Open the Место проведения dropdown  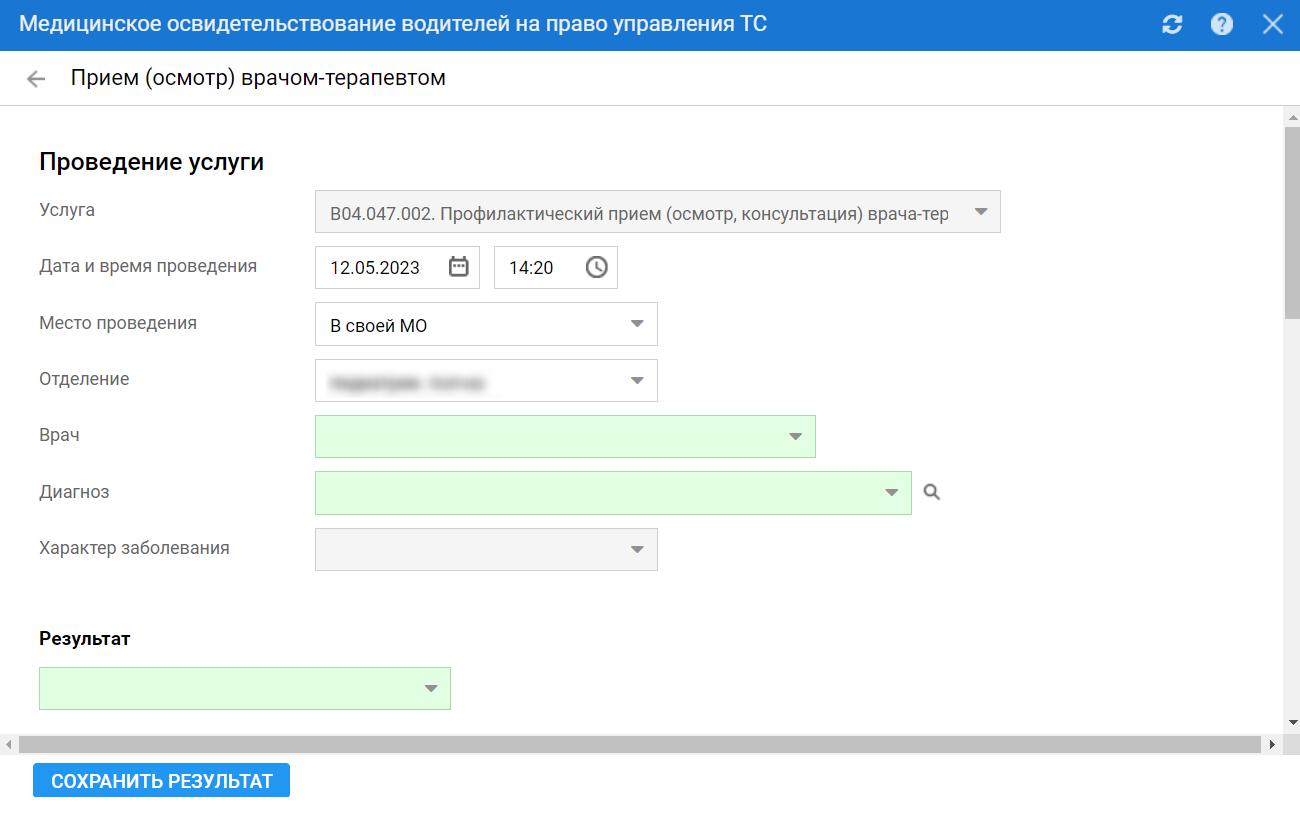(637, 324)
